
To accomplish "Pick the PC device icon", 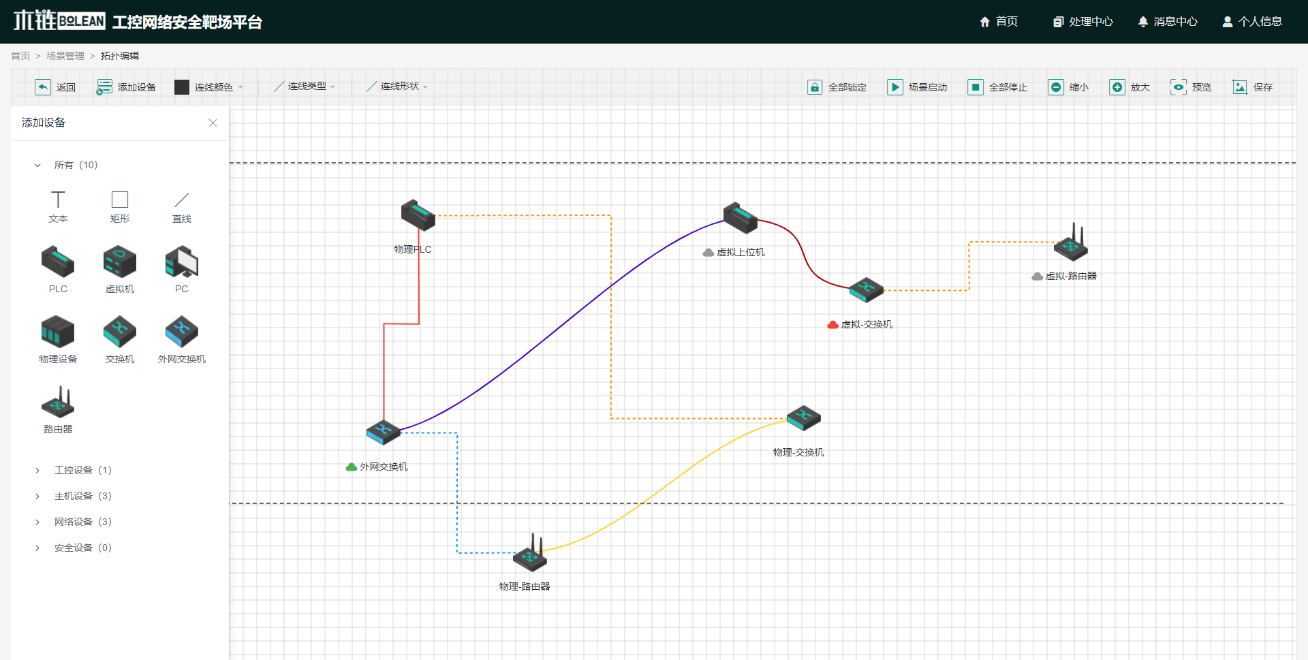I will [181, 263].
